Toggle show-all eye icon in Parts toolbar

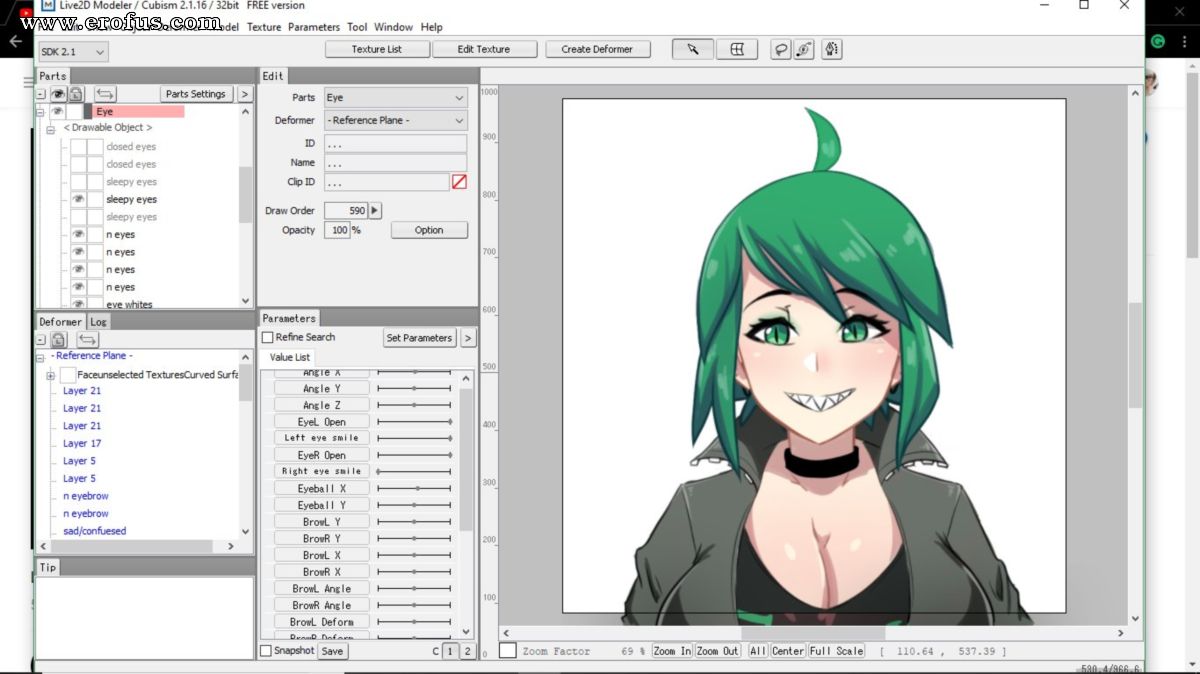(58, 94)
